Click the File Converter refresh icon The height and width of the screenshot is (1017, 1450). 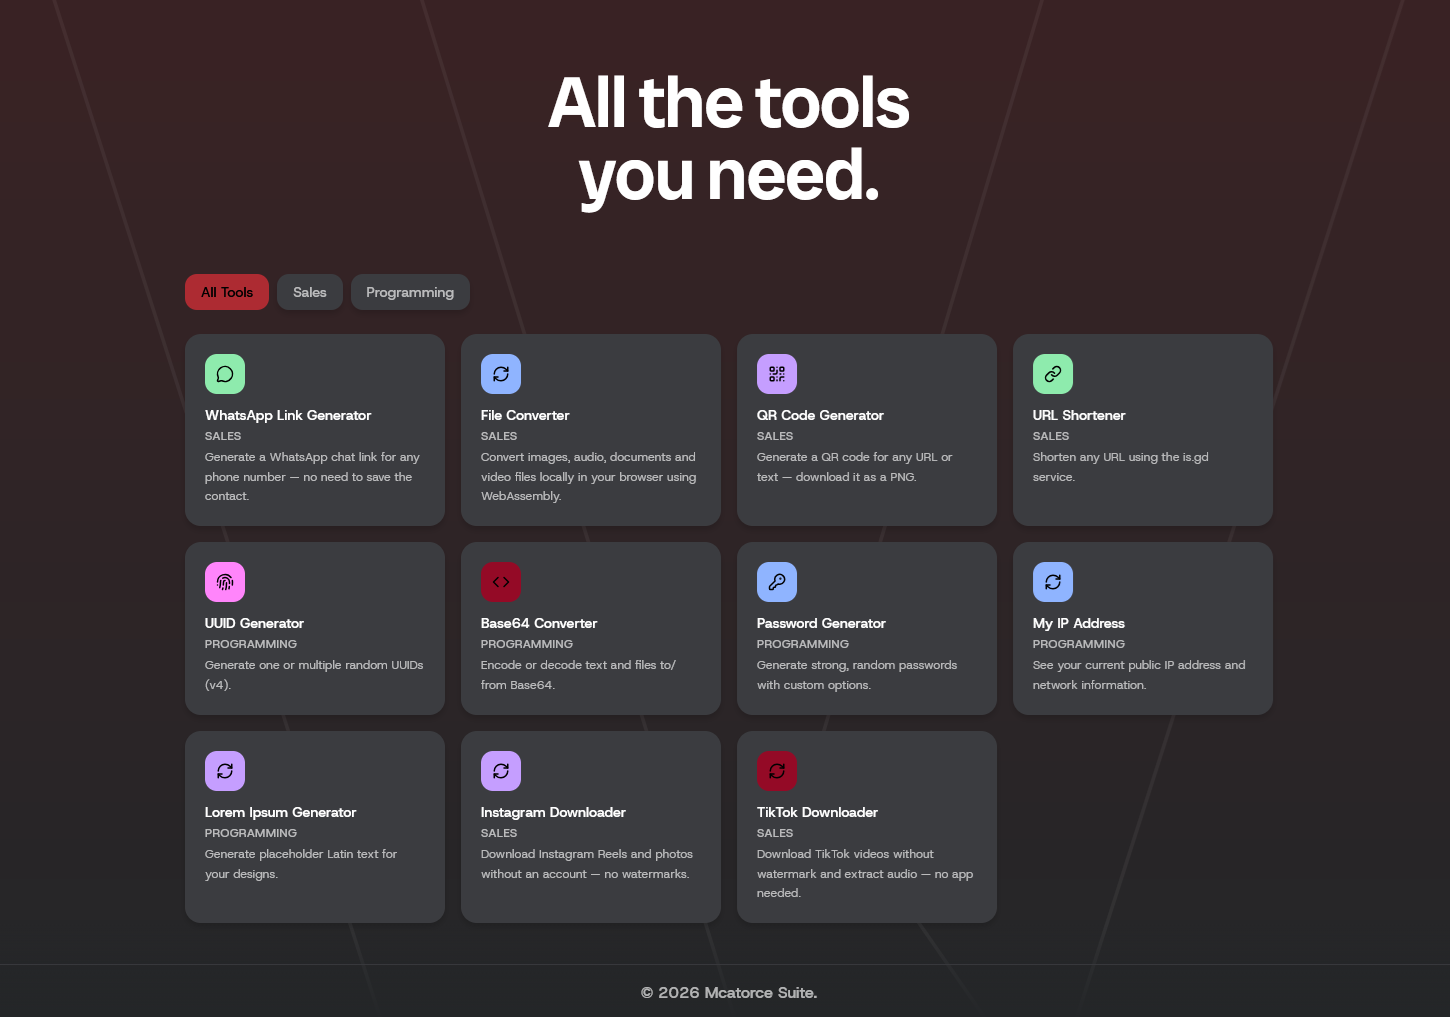tap(501, 374)
